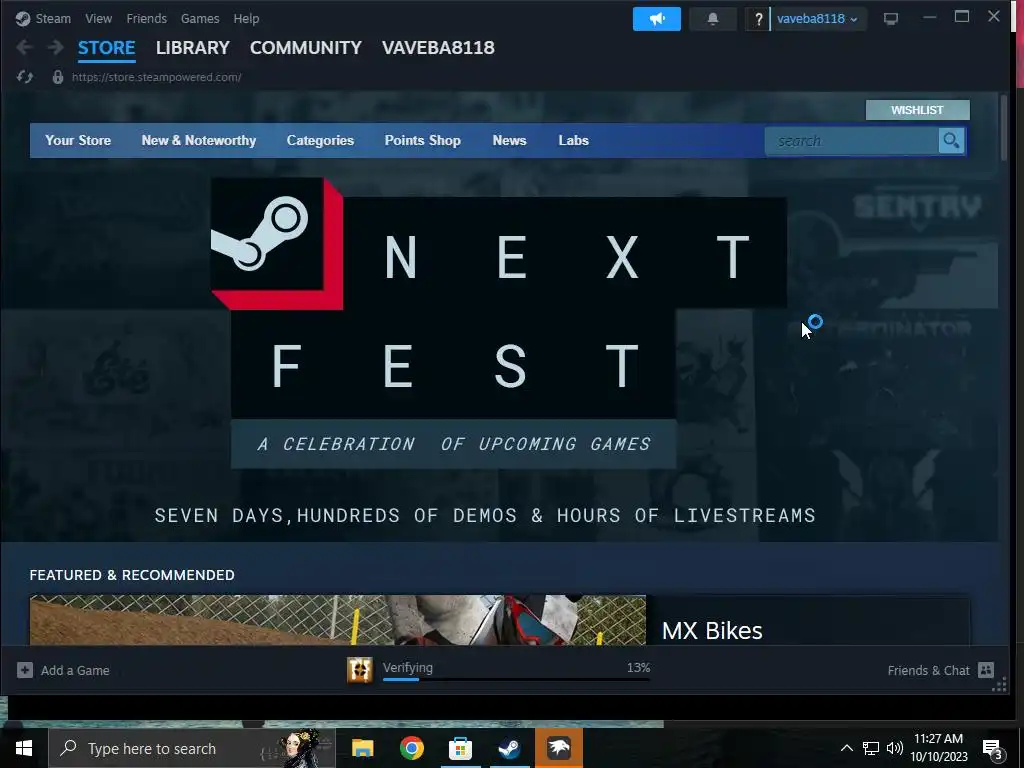The height and width of the screenshot is (768, 1024).
Task: Open the Friends & Chat grid icon
Action: (985, 670)
